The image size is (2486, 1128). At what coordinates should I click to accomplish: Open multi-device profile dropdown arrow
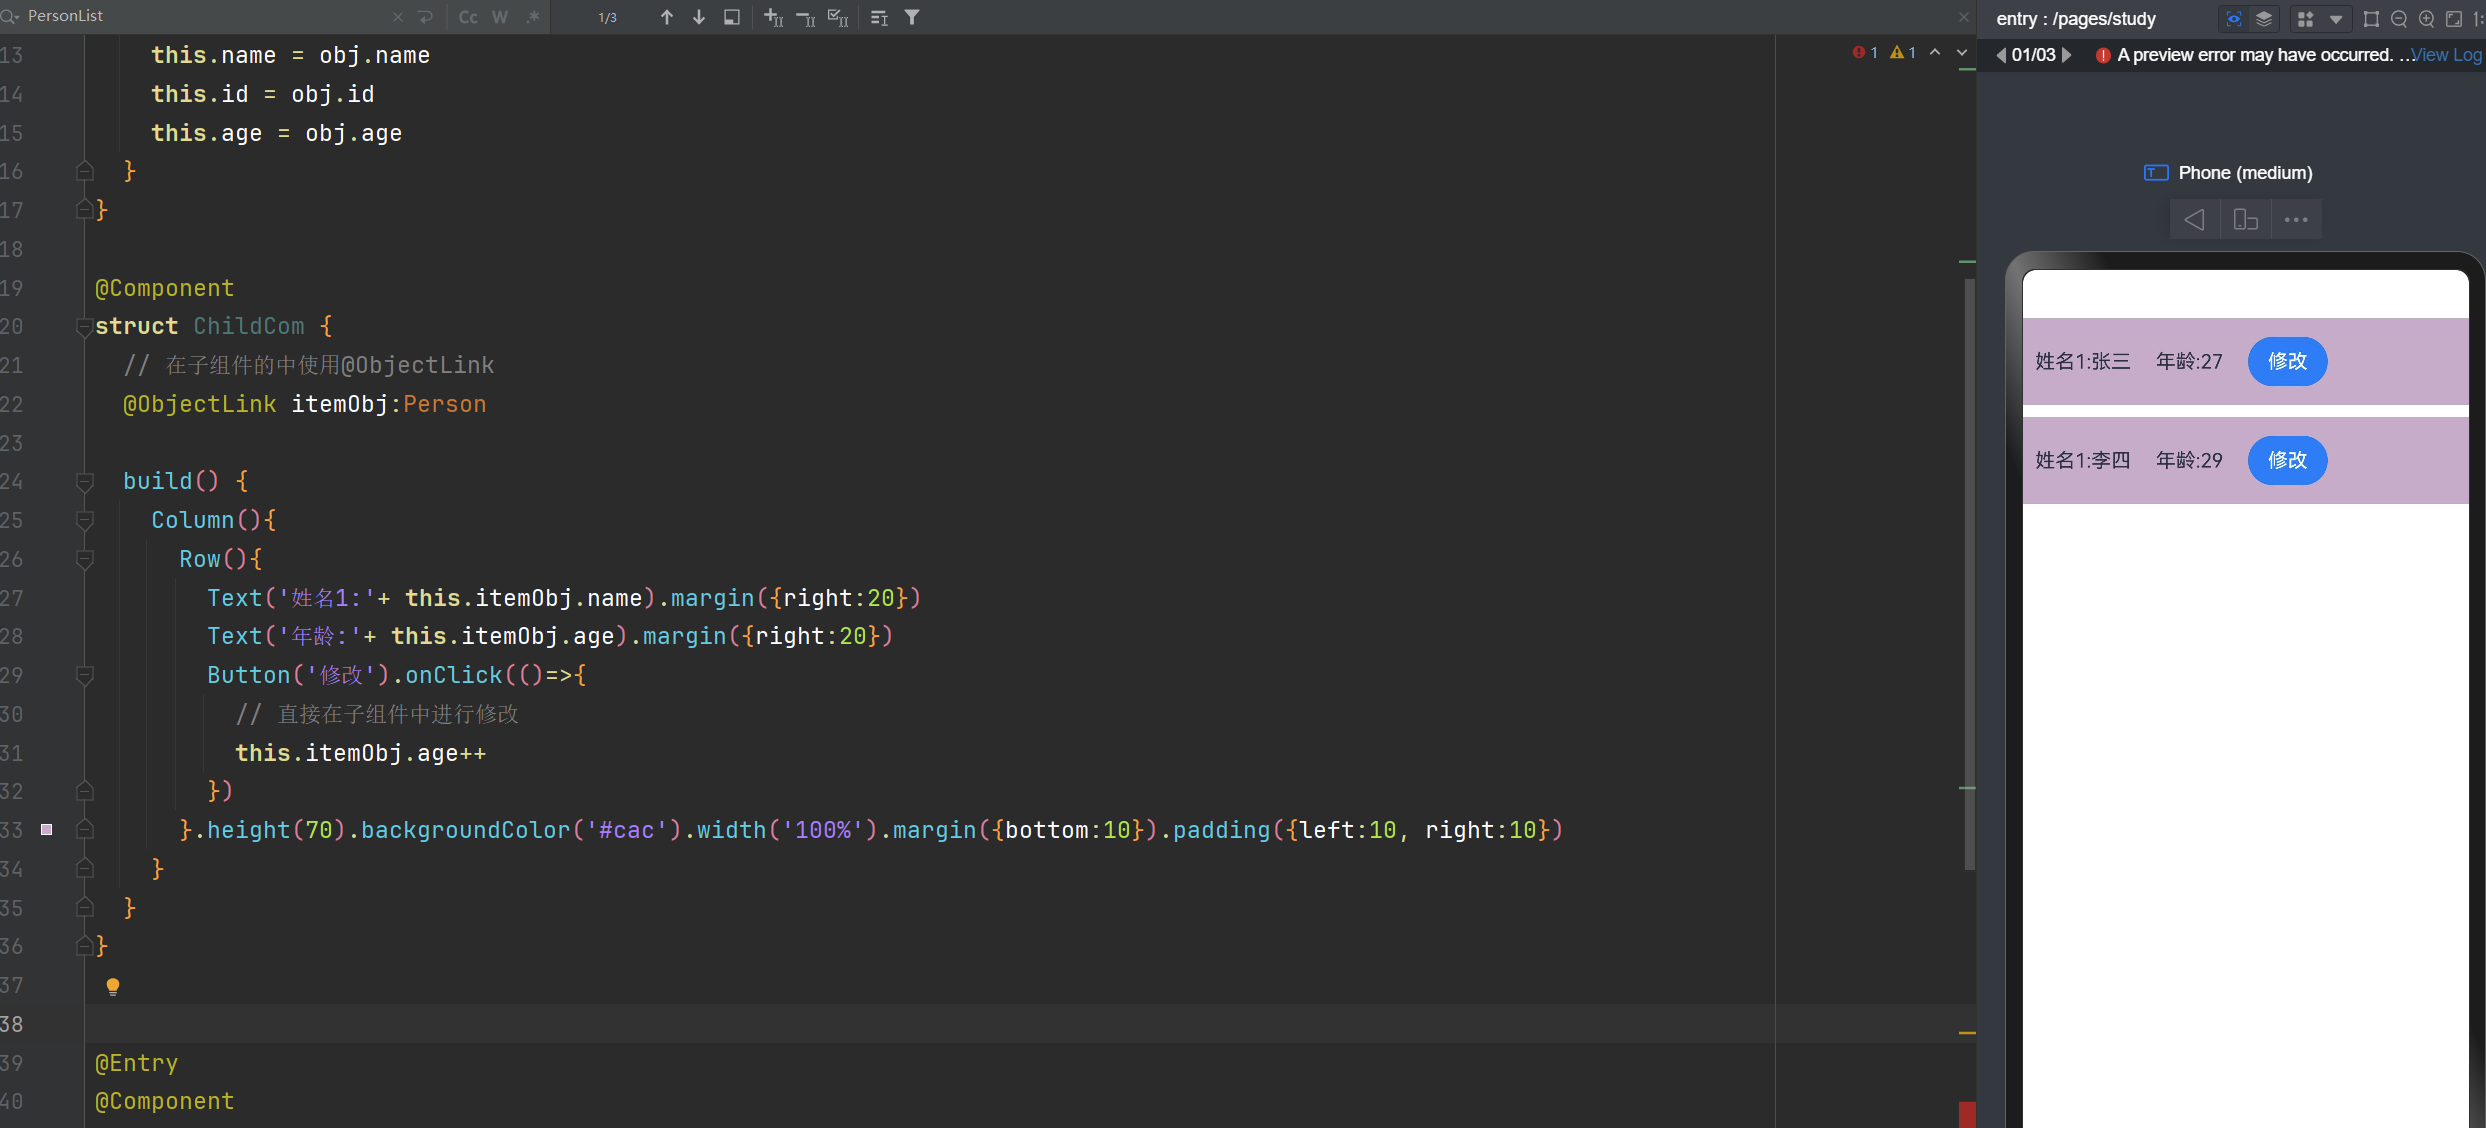tap(2336, 19)
